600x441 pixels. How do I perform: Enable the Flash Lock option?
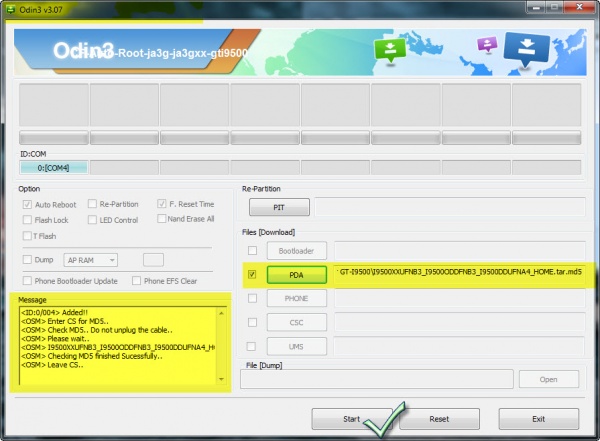[x=27, y=220]
